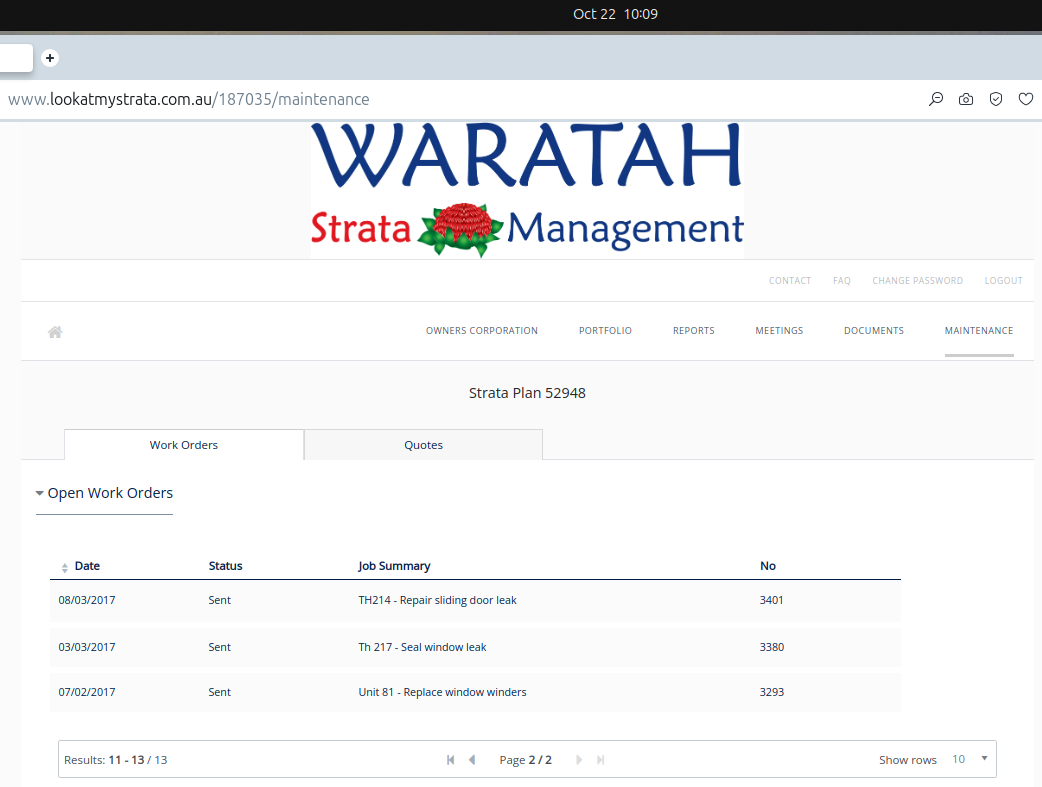This screenshot has height=787, width=1042.
Task: Click the date 08/03/2017
Action: click(x=87, y=600)
